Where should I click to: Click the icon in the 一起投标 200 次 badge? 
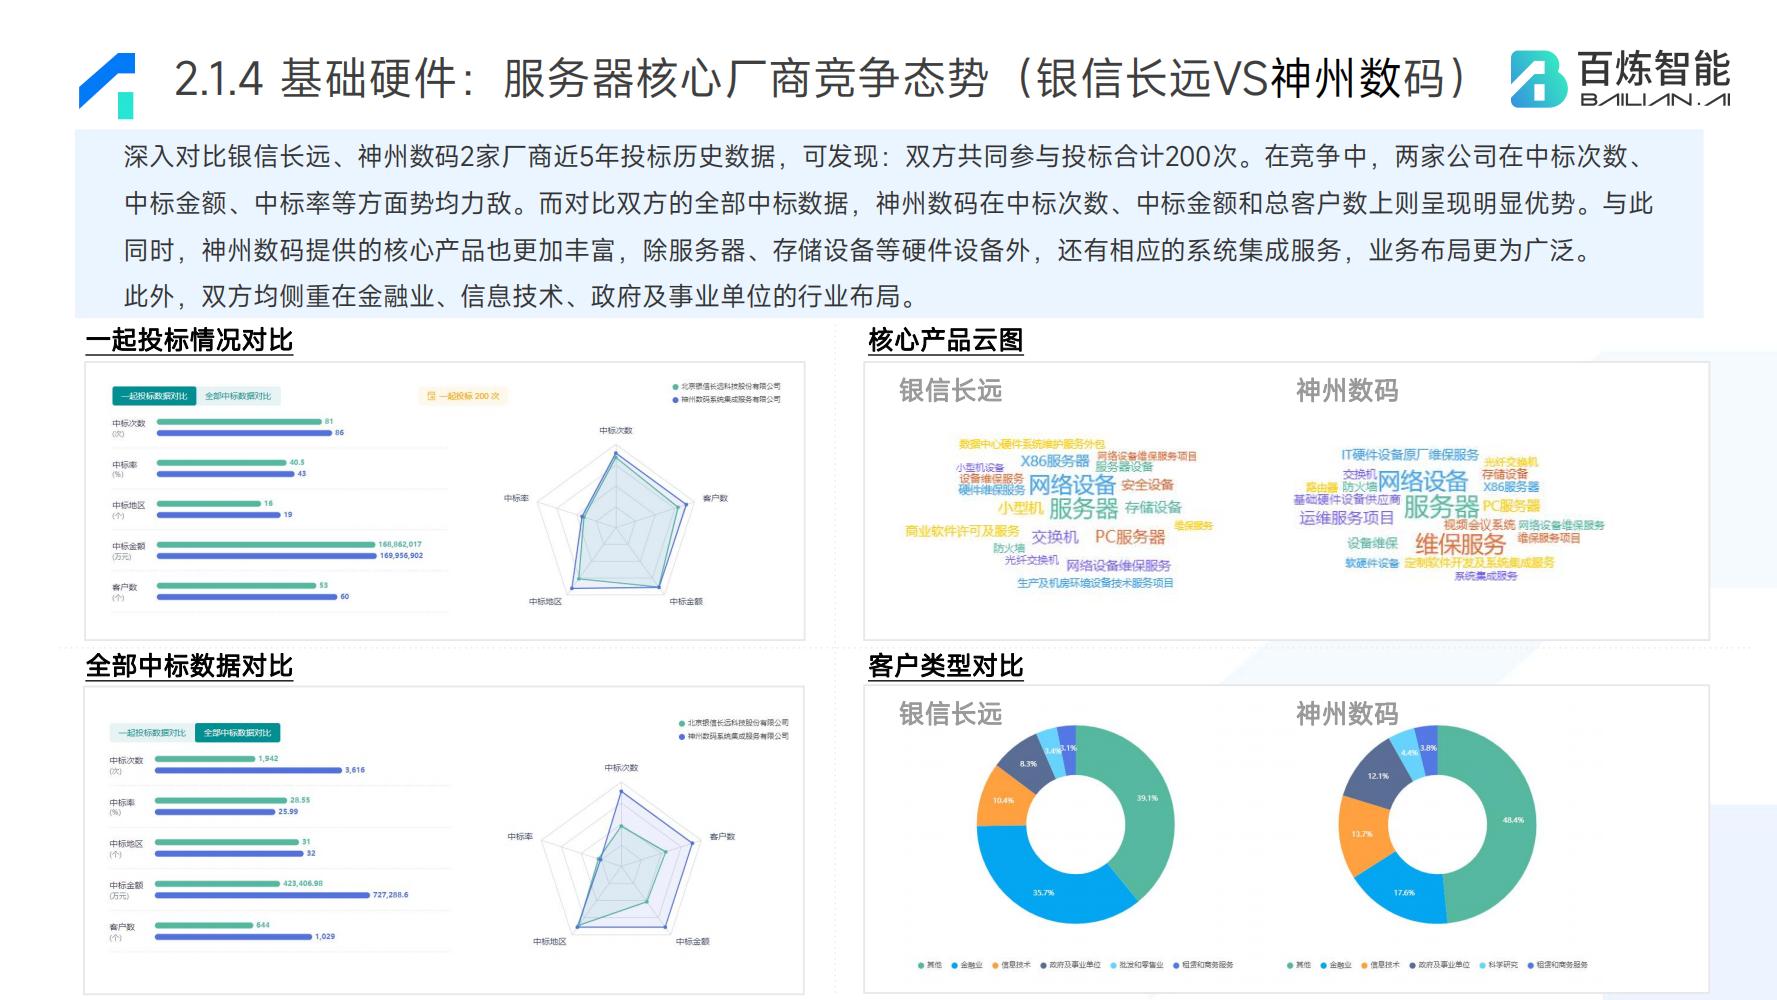431,396
